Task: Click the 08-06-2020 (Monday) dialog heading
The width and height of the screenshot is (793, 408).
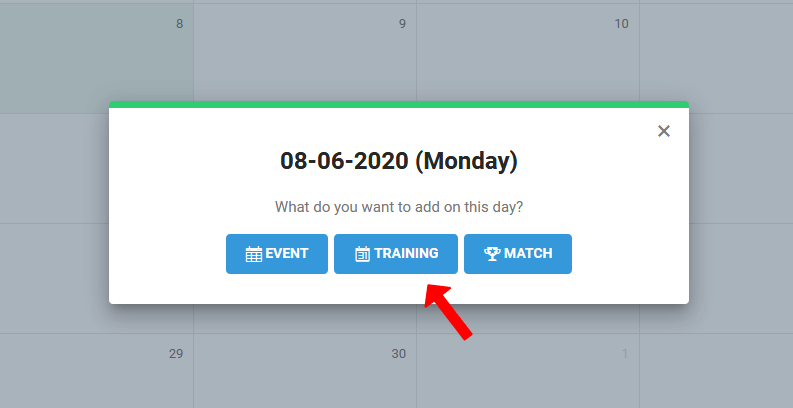Action: coord(398,160)
